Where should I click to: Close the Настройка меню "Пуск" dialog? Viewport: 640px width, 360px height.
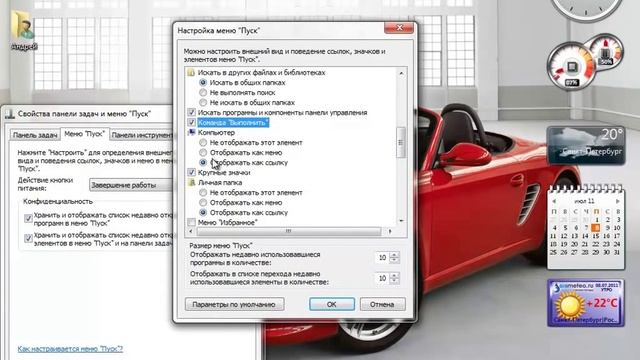pyautogui.click(x=399, y=28)
